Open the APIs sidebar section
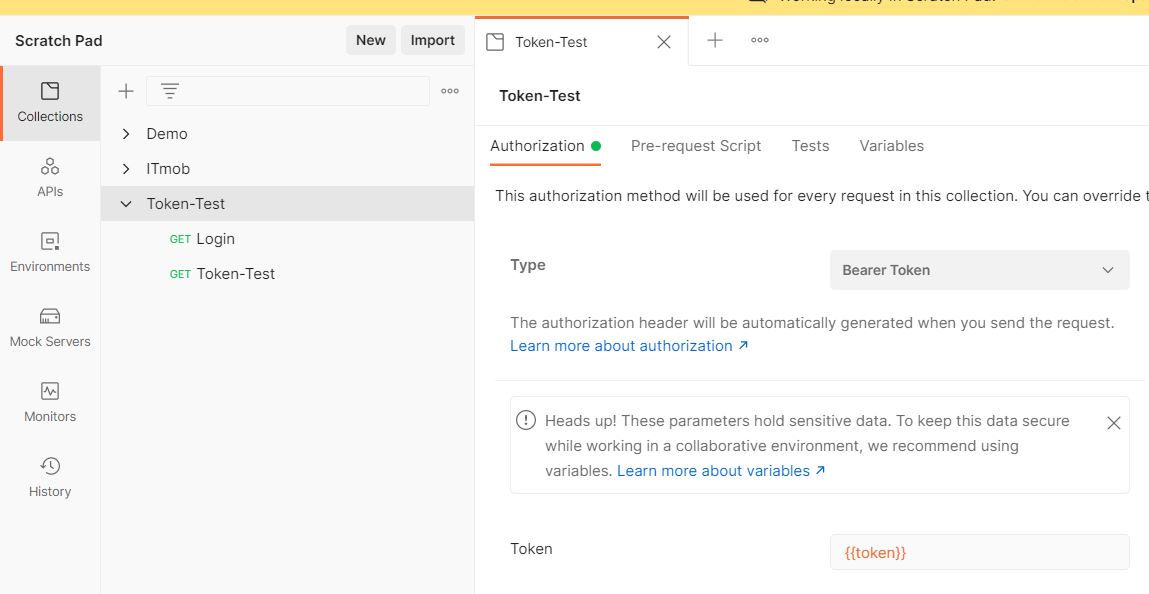The height and width of the screenshot is (594, 1149). [50, 177]
